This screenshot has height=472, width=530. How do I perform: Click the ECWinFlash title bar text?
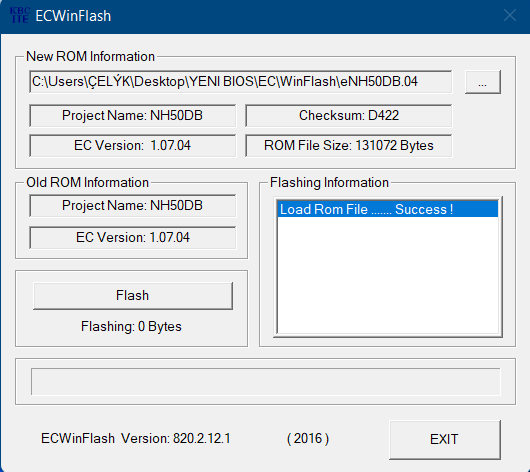pos(73,16)
